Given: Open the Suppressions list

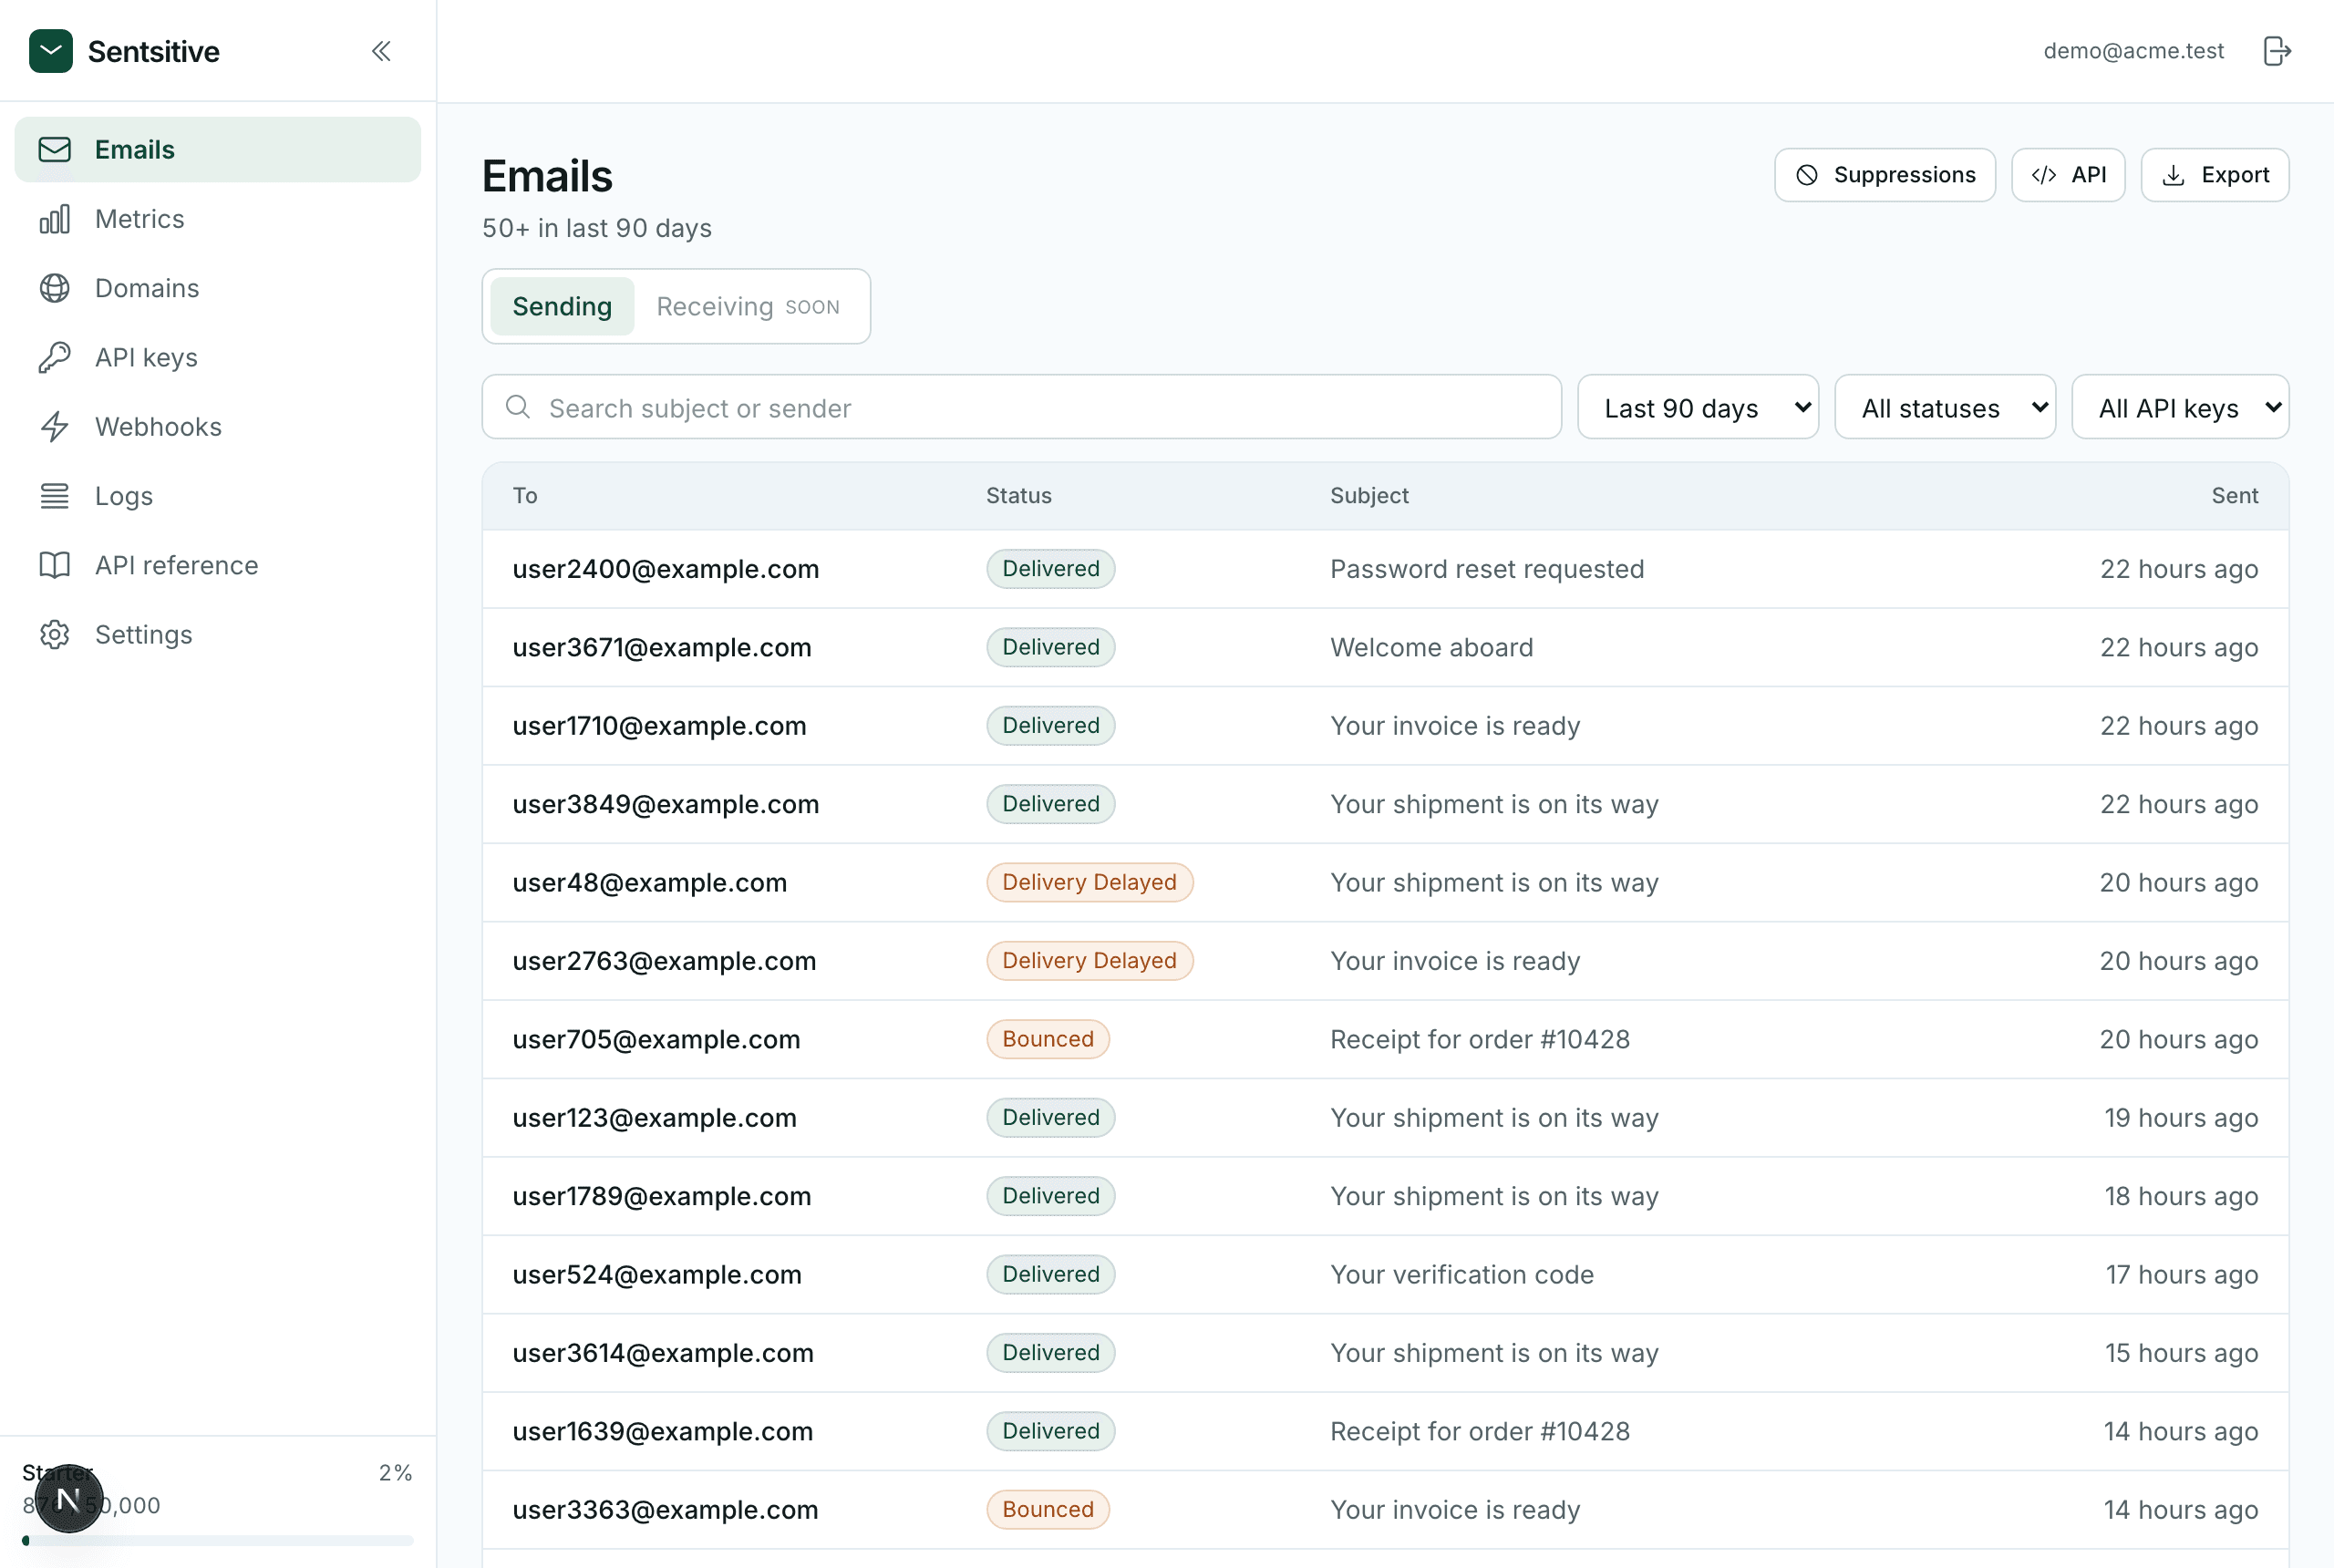Looking at the screenshot, I should (x=1884, y=175).
